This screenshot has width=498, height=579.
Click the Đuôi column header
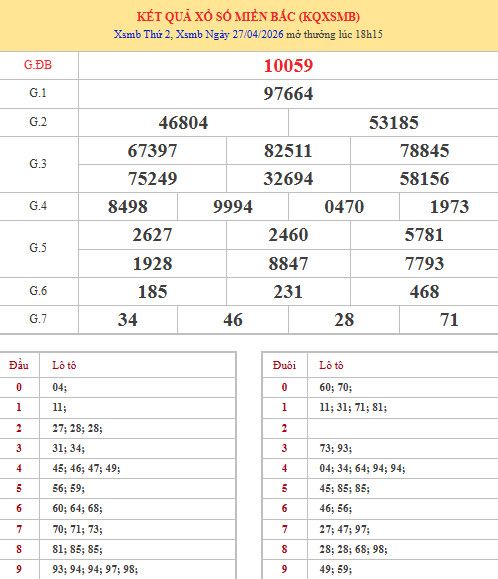coord(284,366)
